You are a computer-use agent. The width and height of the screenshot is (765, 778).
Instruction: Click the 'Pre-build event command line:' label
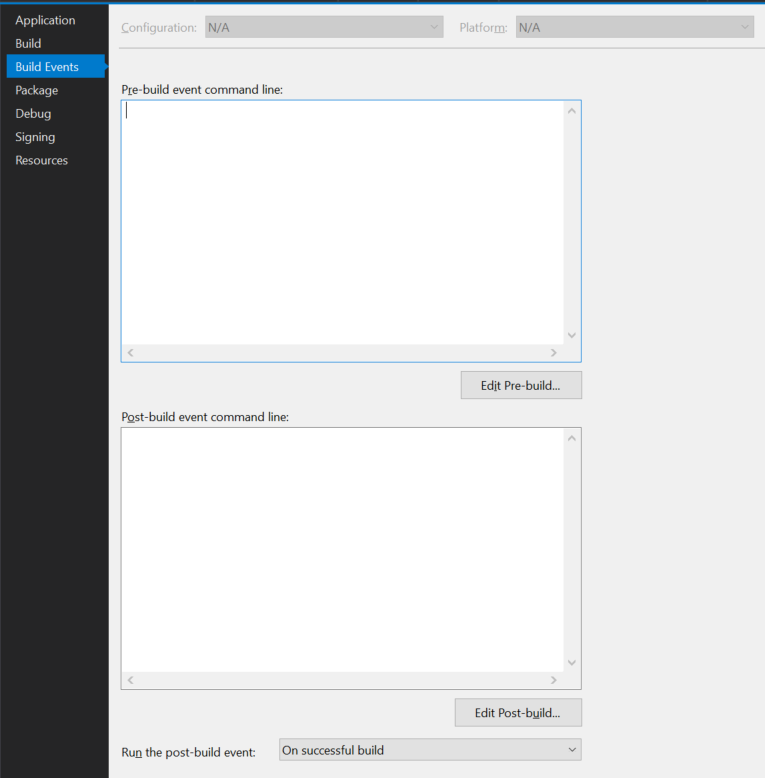(x=202, y=89)
